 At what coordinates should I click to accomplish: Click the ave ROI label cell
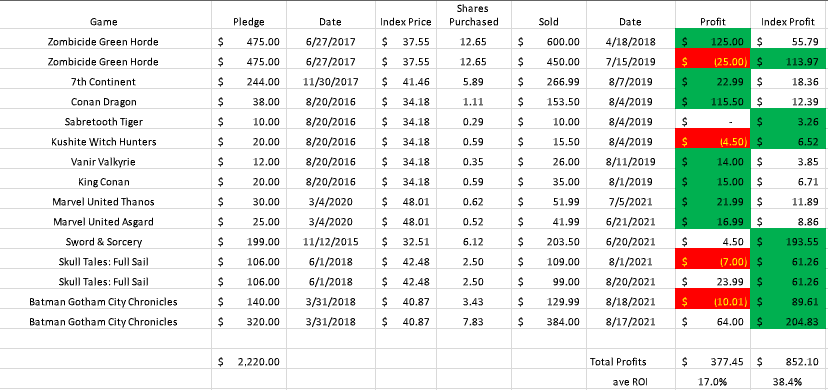point(631,381)
